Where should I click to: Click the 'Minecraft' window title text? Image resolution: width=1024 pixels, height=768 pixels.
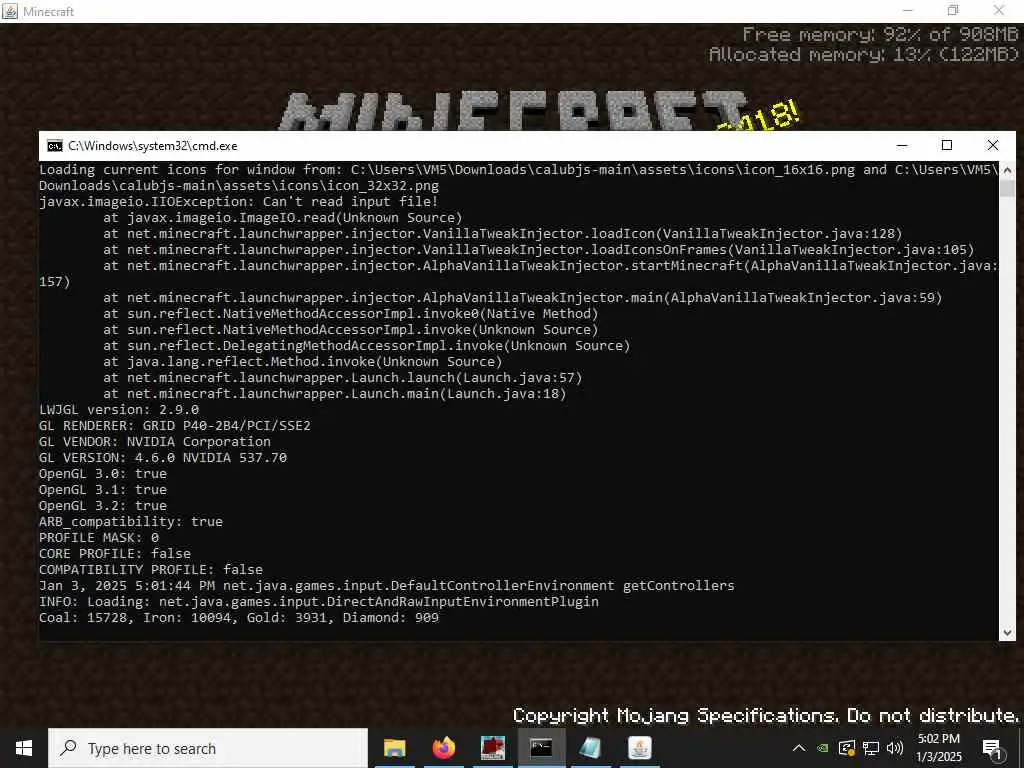coord(48,12)
